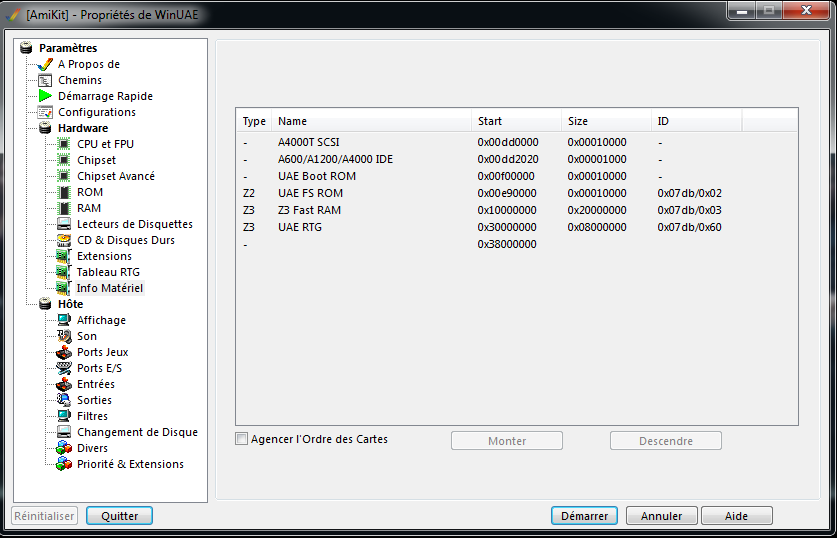This screenshot has width=837, height=538.
Task: Click the Ports E/S connector icon
Action: coord(64,368)
